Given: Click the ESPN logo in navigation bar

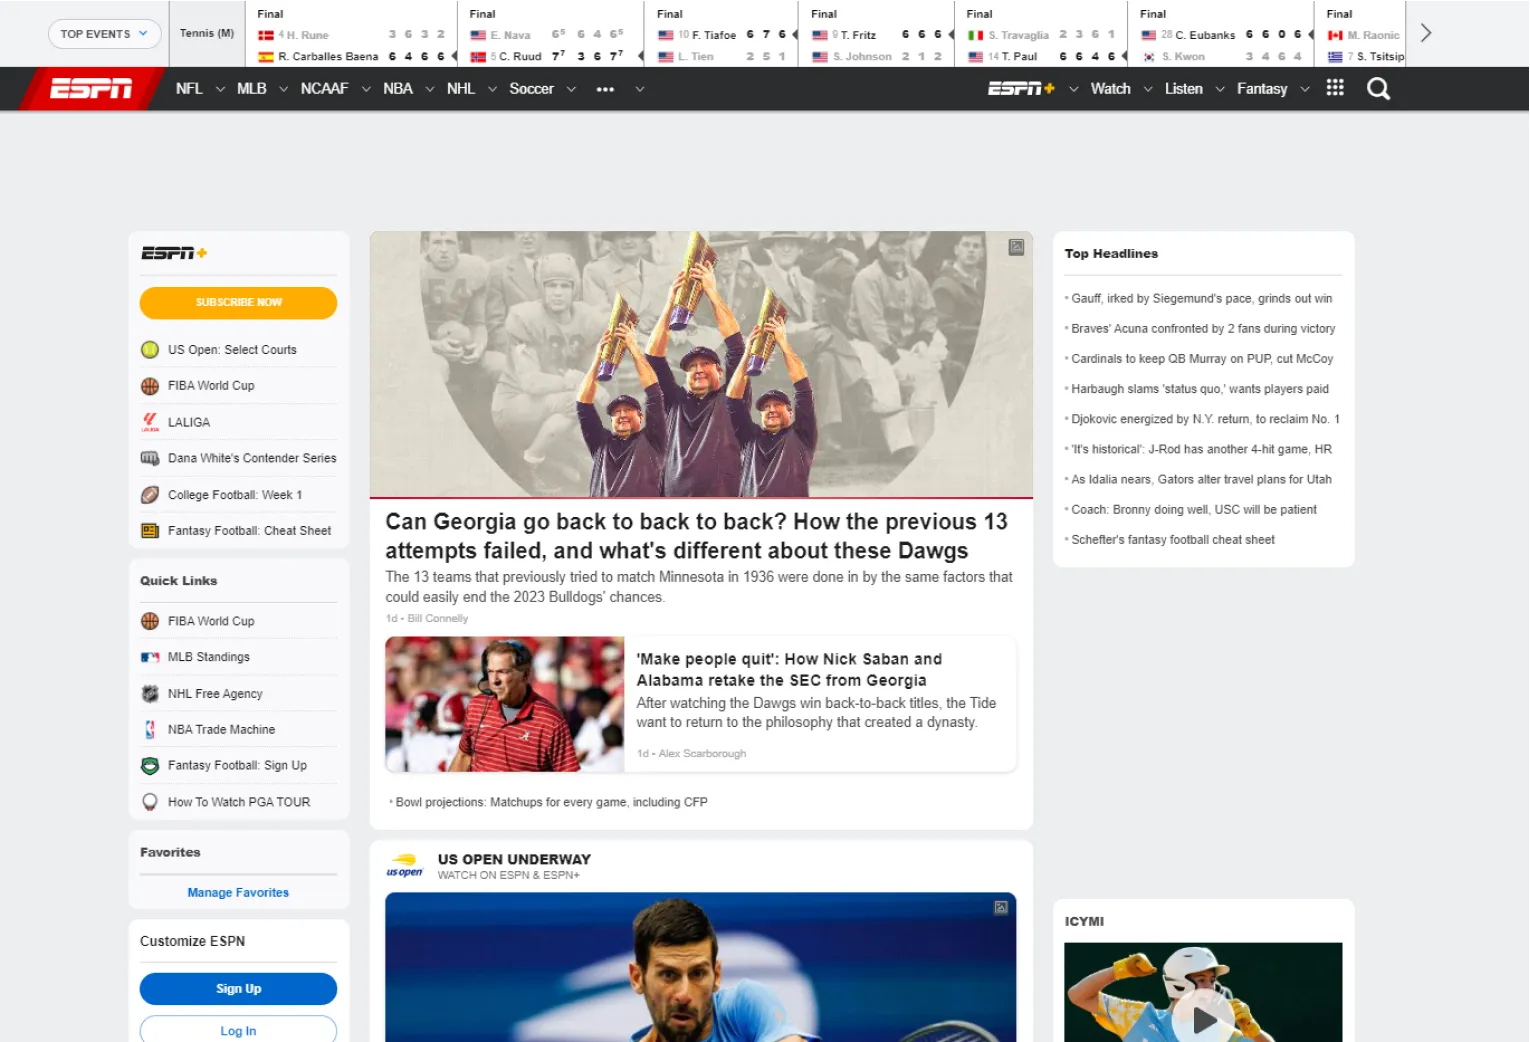Looking at the screenshot, I should pos(91,89).
